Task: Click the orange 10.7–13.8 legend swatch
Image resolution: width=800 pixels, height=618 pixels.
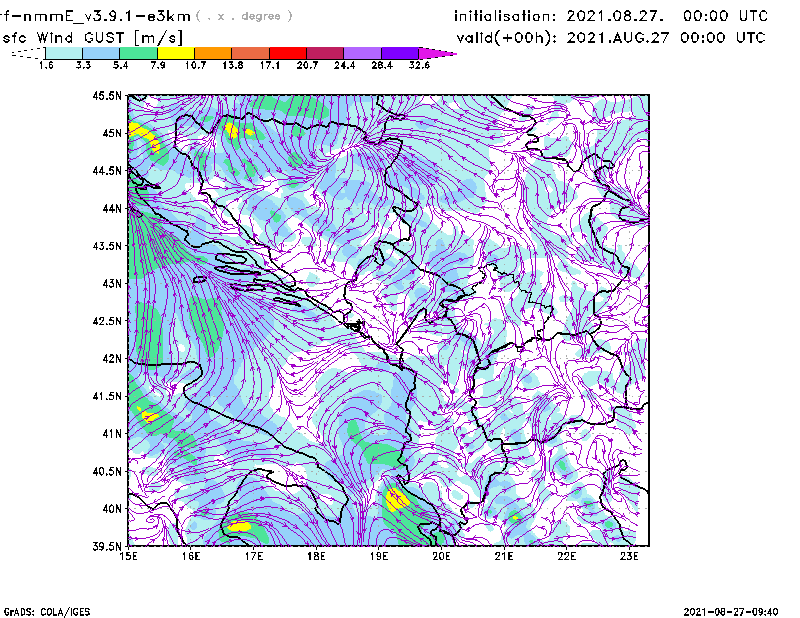Action: (x=213, y=53)
